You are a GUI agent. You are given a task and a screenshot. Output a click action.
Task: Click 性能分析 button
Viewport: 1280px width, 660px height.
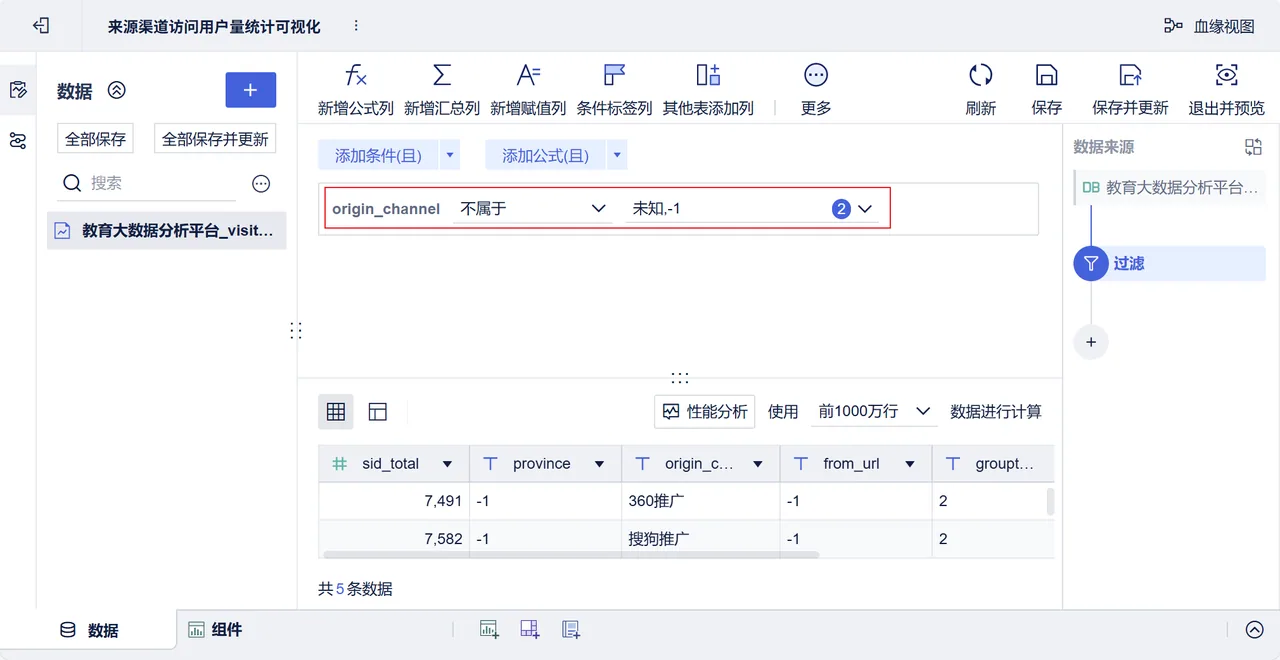pos(705,411)
